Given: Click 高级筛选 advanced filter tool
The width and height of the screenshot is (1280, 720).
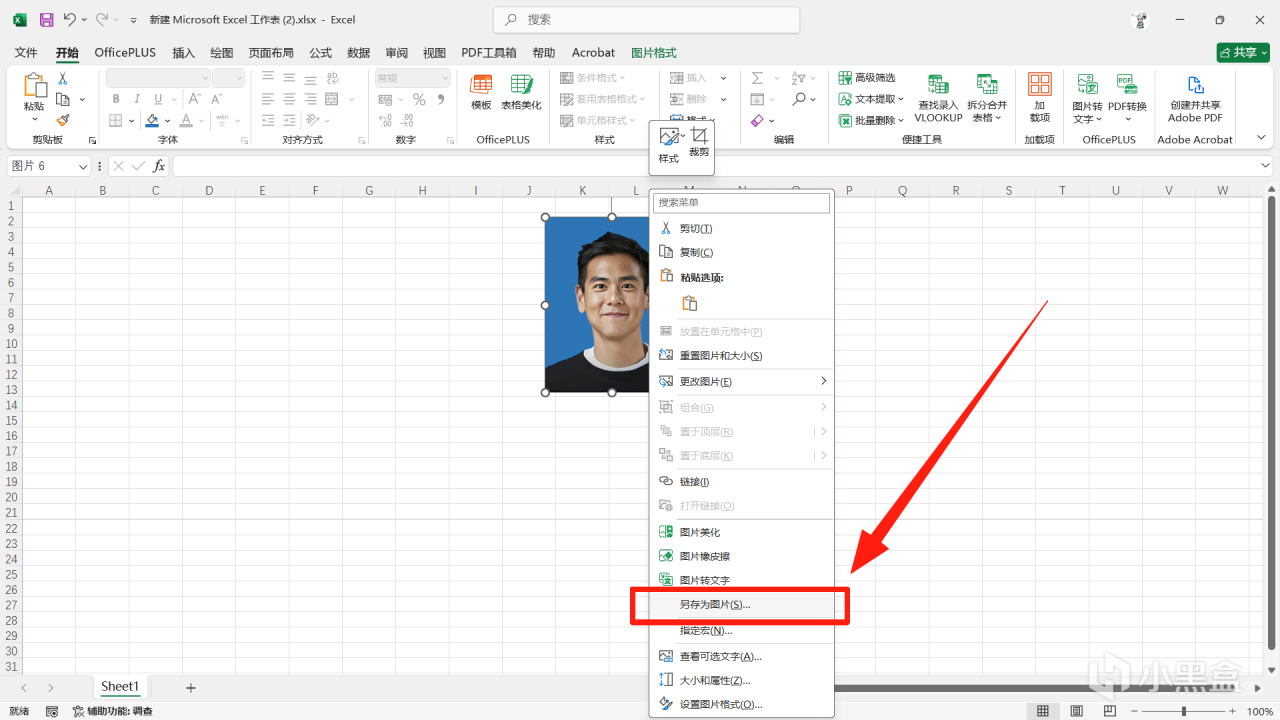Looking at the screenshot, I should tap(867, 78).
